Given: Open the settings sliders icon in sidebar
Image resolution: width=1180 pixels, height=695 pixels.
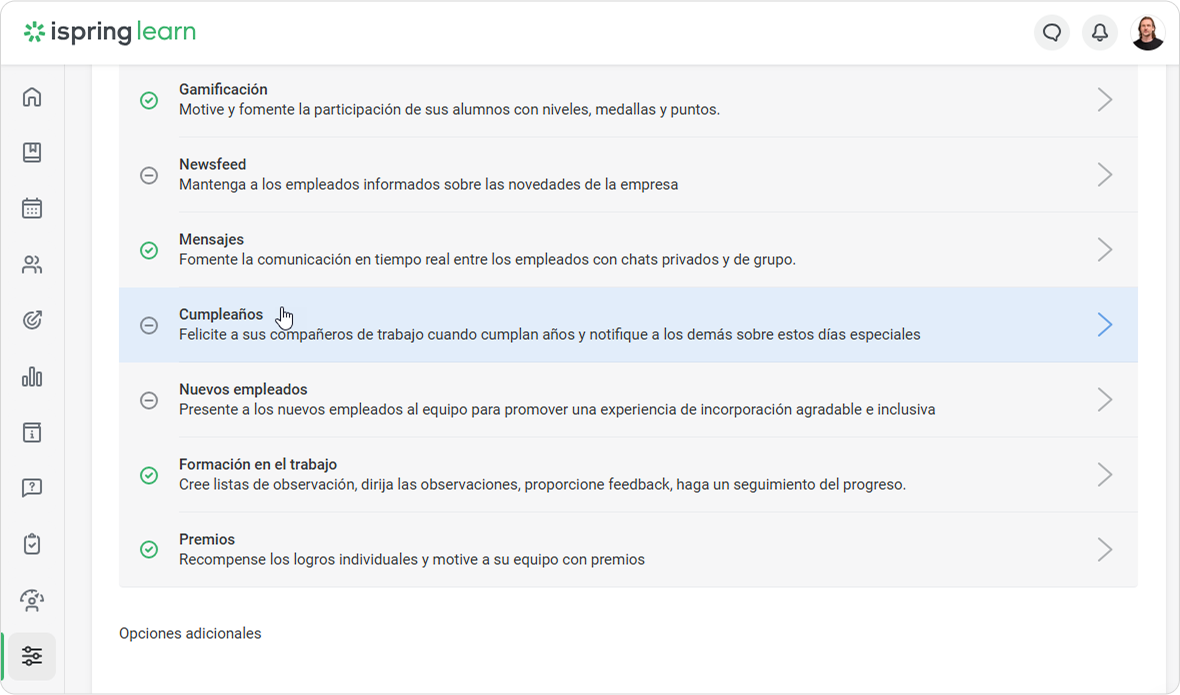Looking at the screenshot, I should point(32,656).
